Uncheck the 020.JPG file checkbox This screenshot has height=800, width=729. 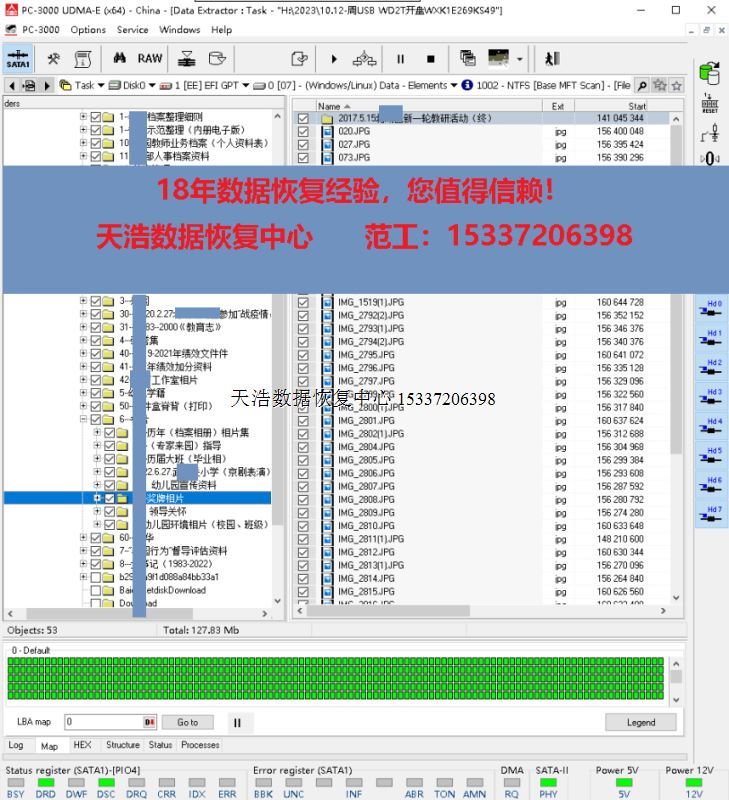pyautogui.click(x=303, y=131)
